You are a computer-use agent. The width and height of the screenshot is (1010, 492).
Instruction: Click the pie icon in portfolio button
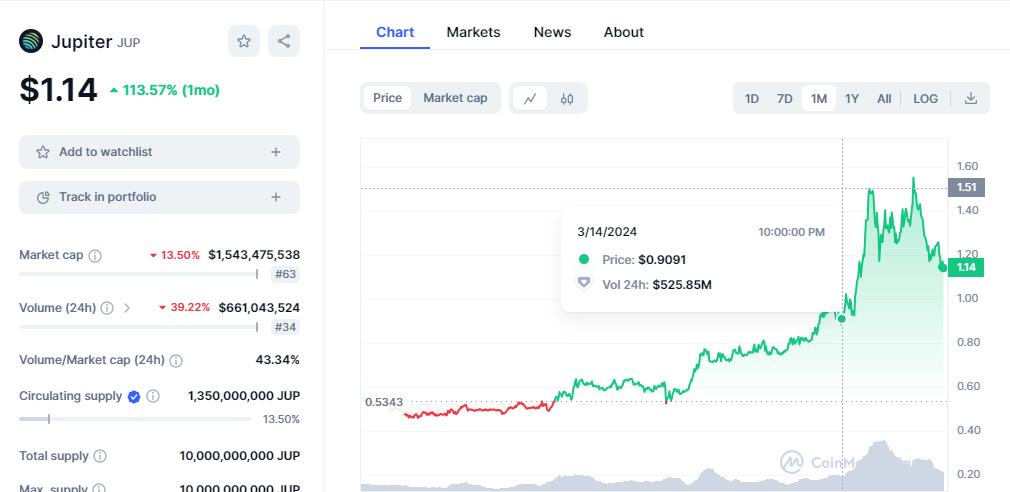[43, 197]
